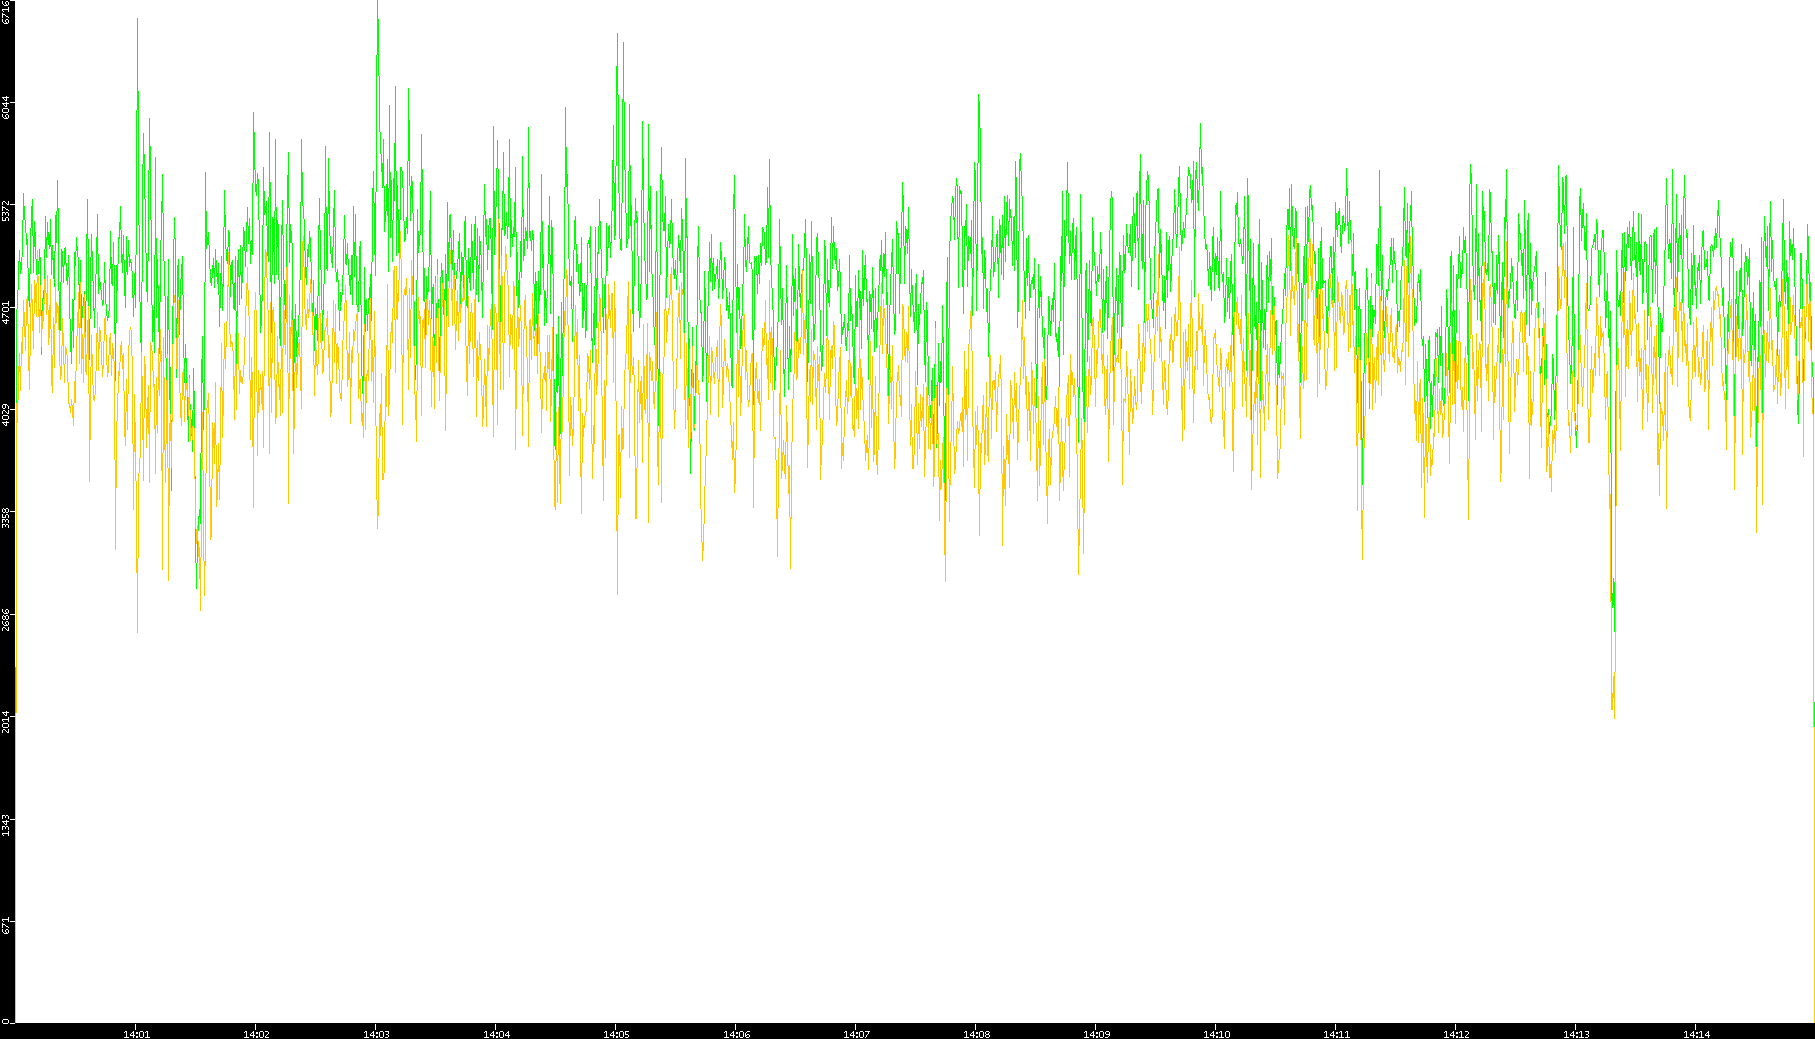Click the 14:05 time label

coord(616,1034)
